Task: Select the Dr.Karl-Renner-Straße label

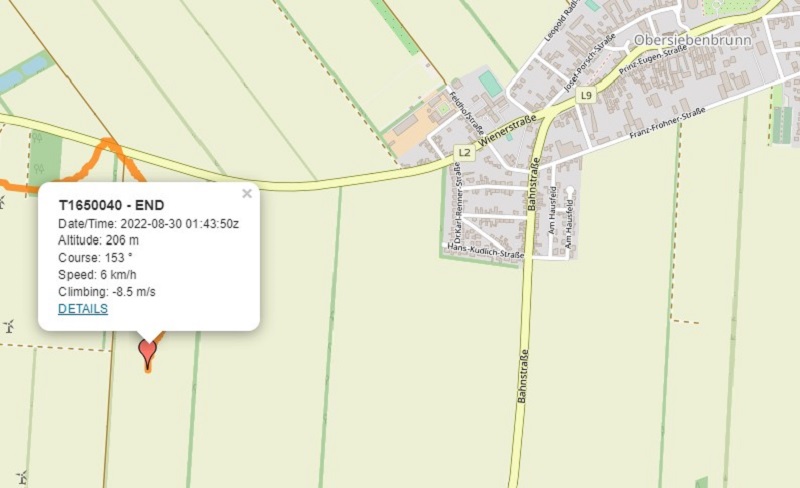Action: 457,203
